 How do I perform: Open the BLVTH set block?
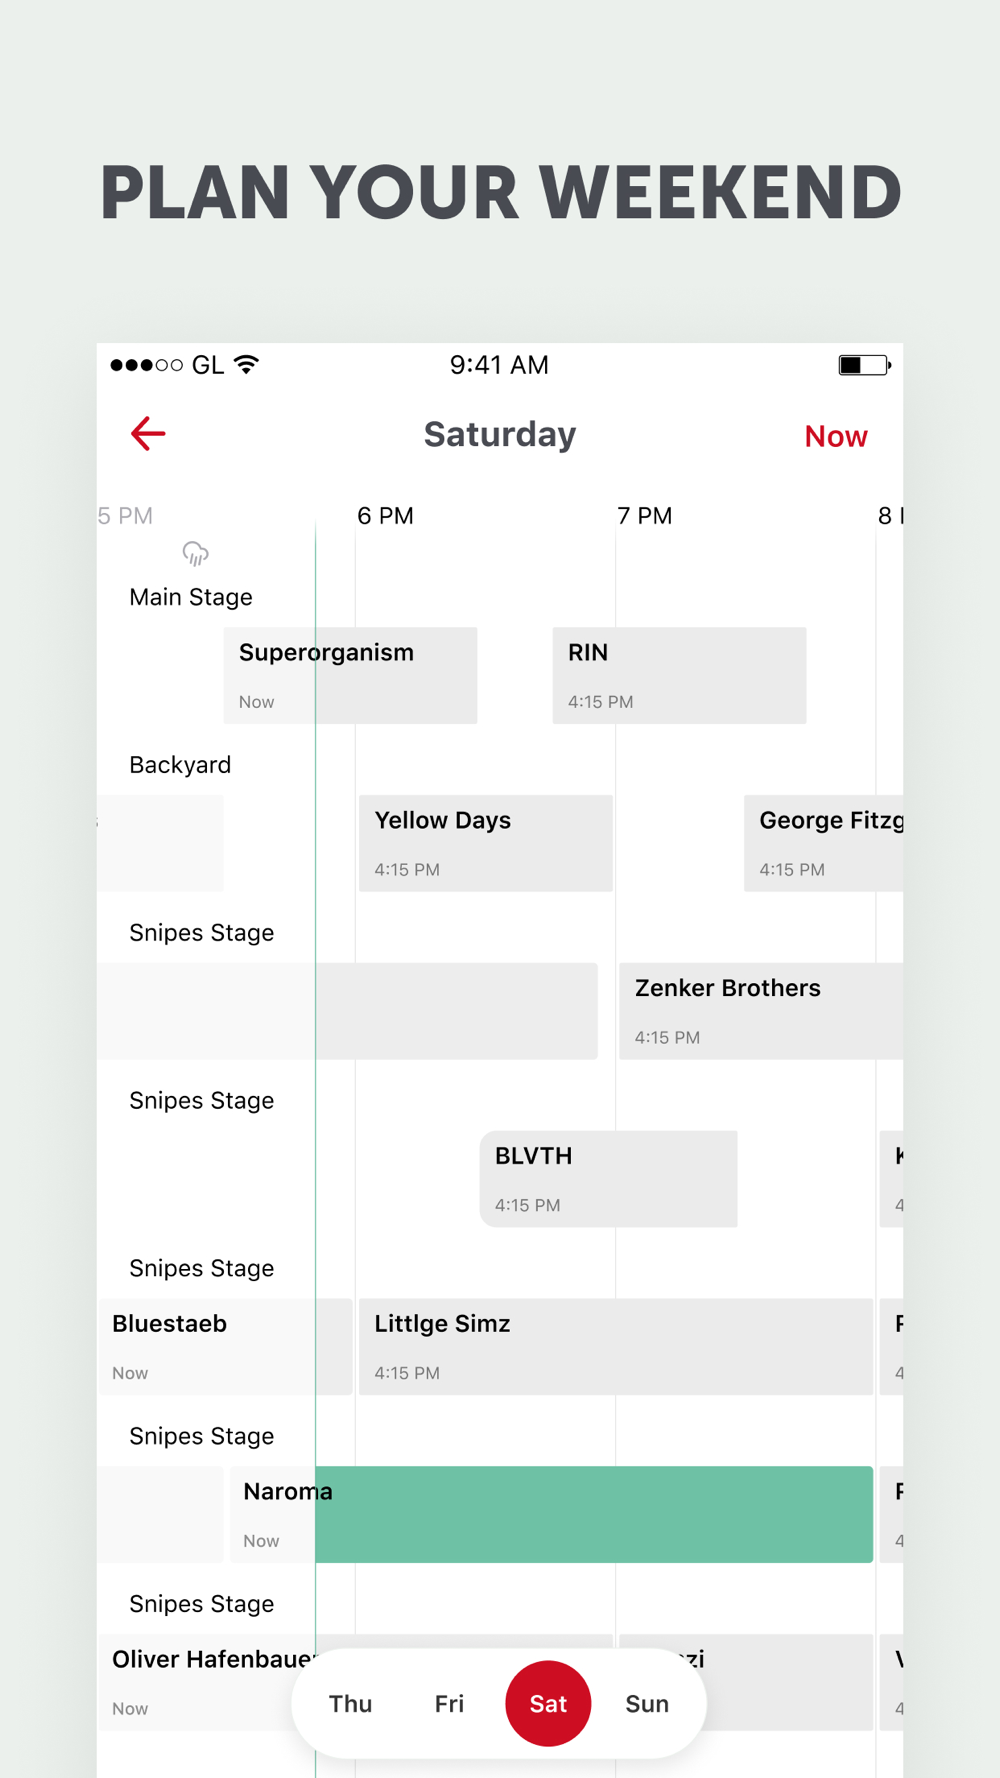pyautogui.click(x=608, y=1179)
